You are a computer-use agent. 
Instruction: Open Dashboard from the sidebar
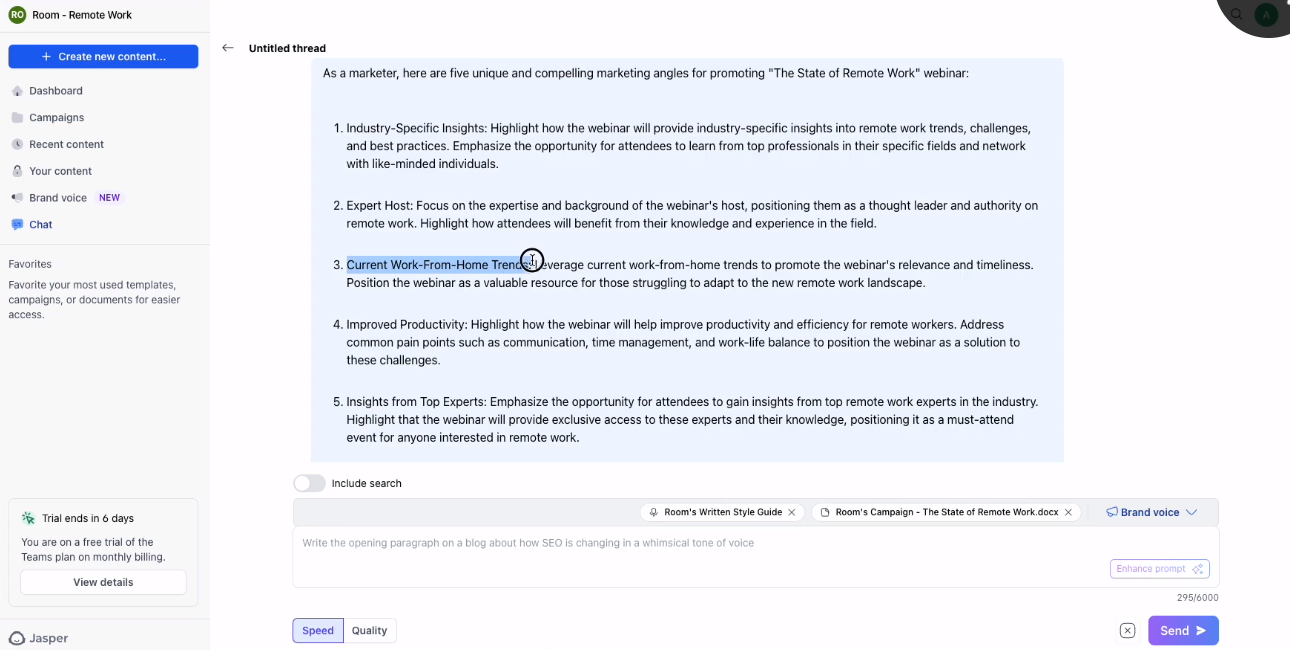click(56, 91)
